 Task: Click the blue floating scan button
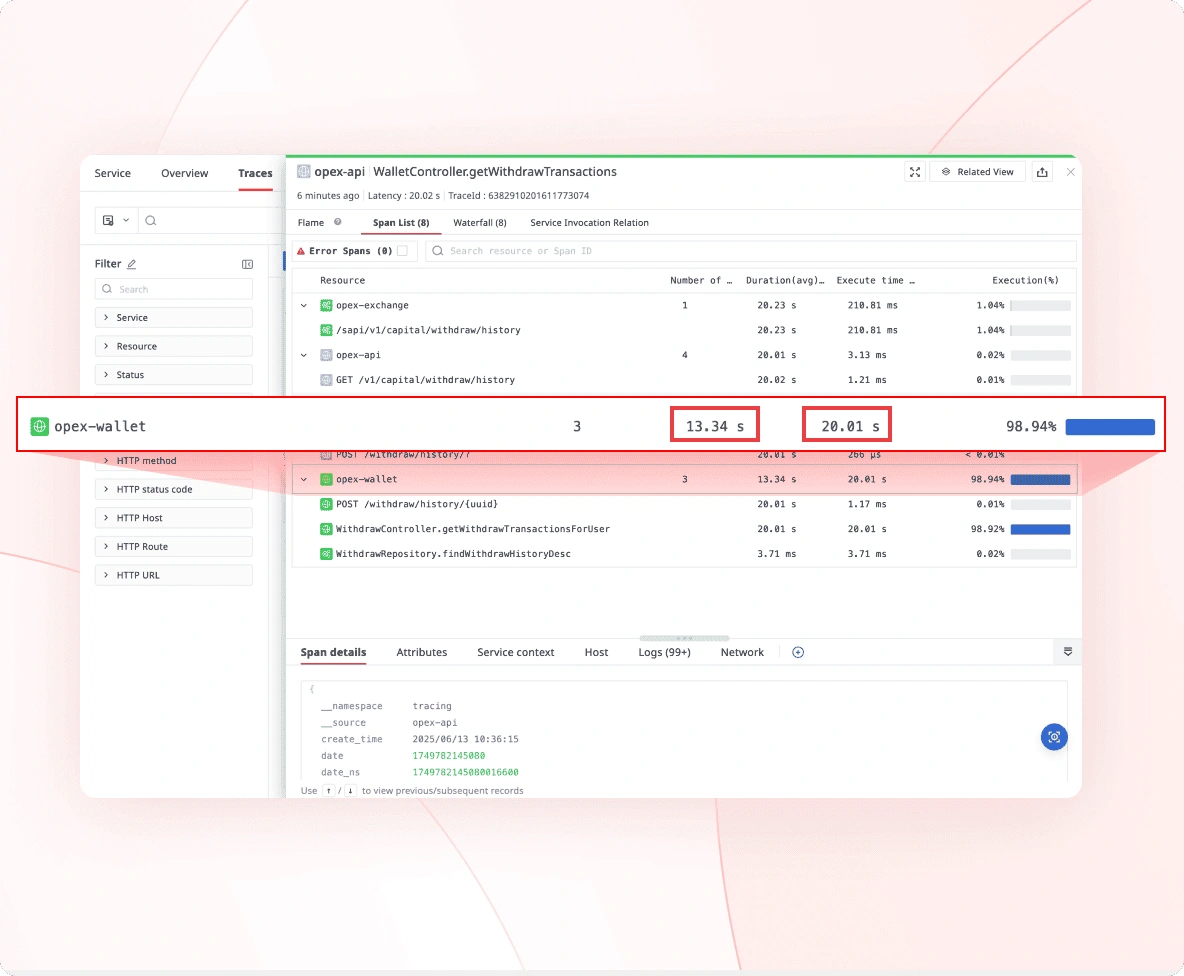pos(1053,737)
